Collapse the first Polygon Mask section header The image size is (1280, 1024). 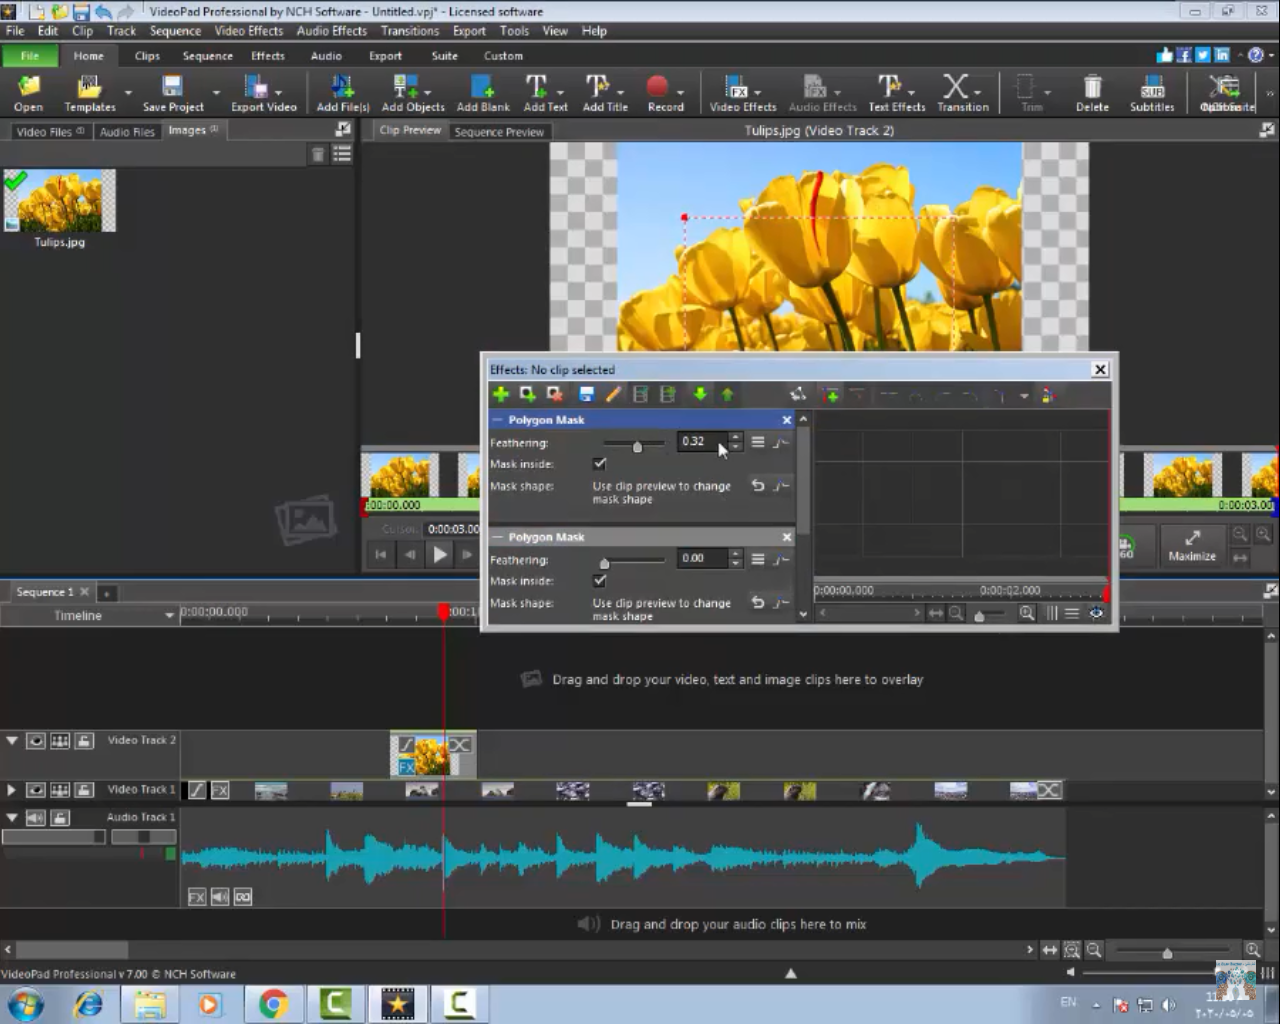pos(497,420)
